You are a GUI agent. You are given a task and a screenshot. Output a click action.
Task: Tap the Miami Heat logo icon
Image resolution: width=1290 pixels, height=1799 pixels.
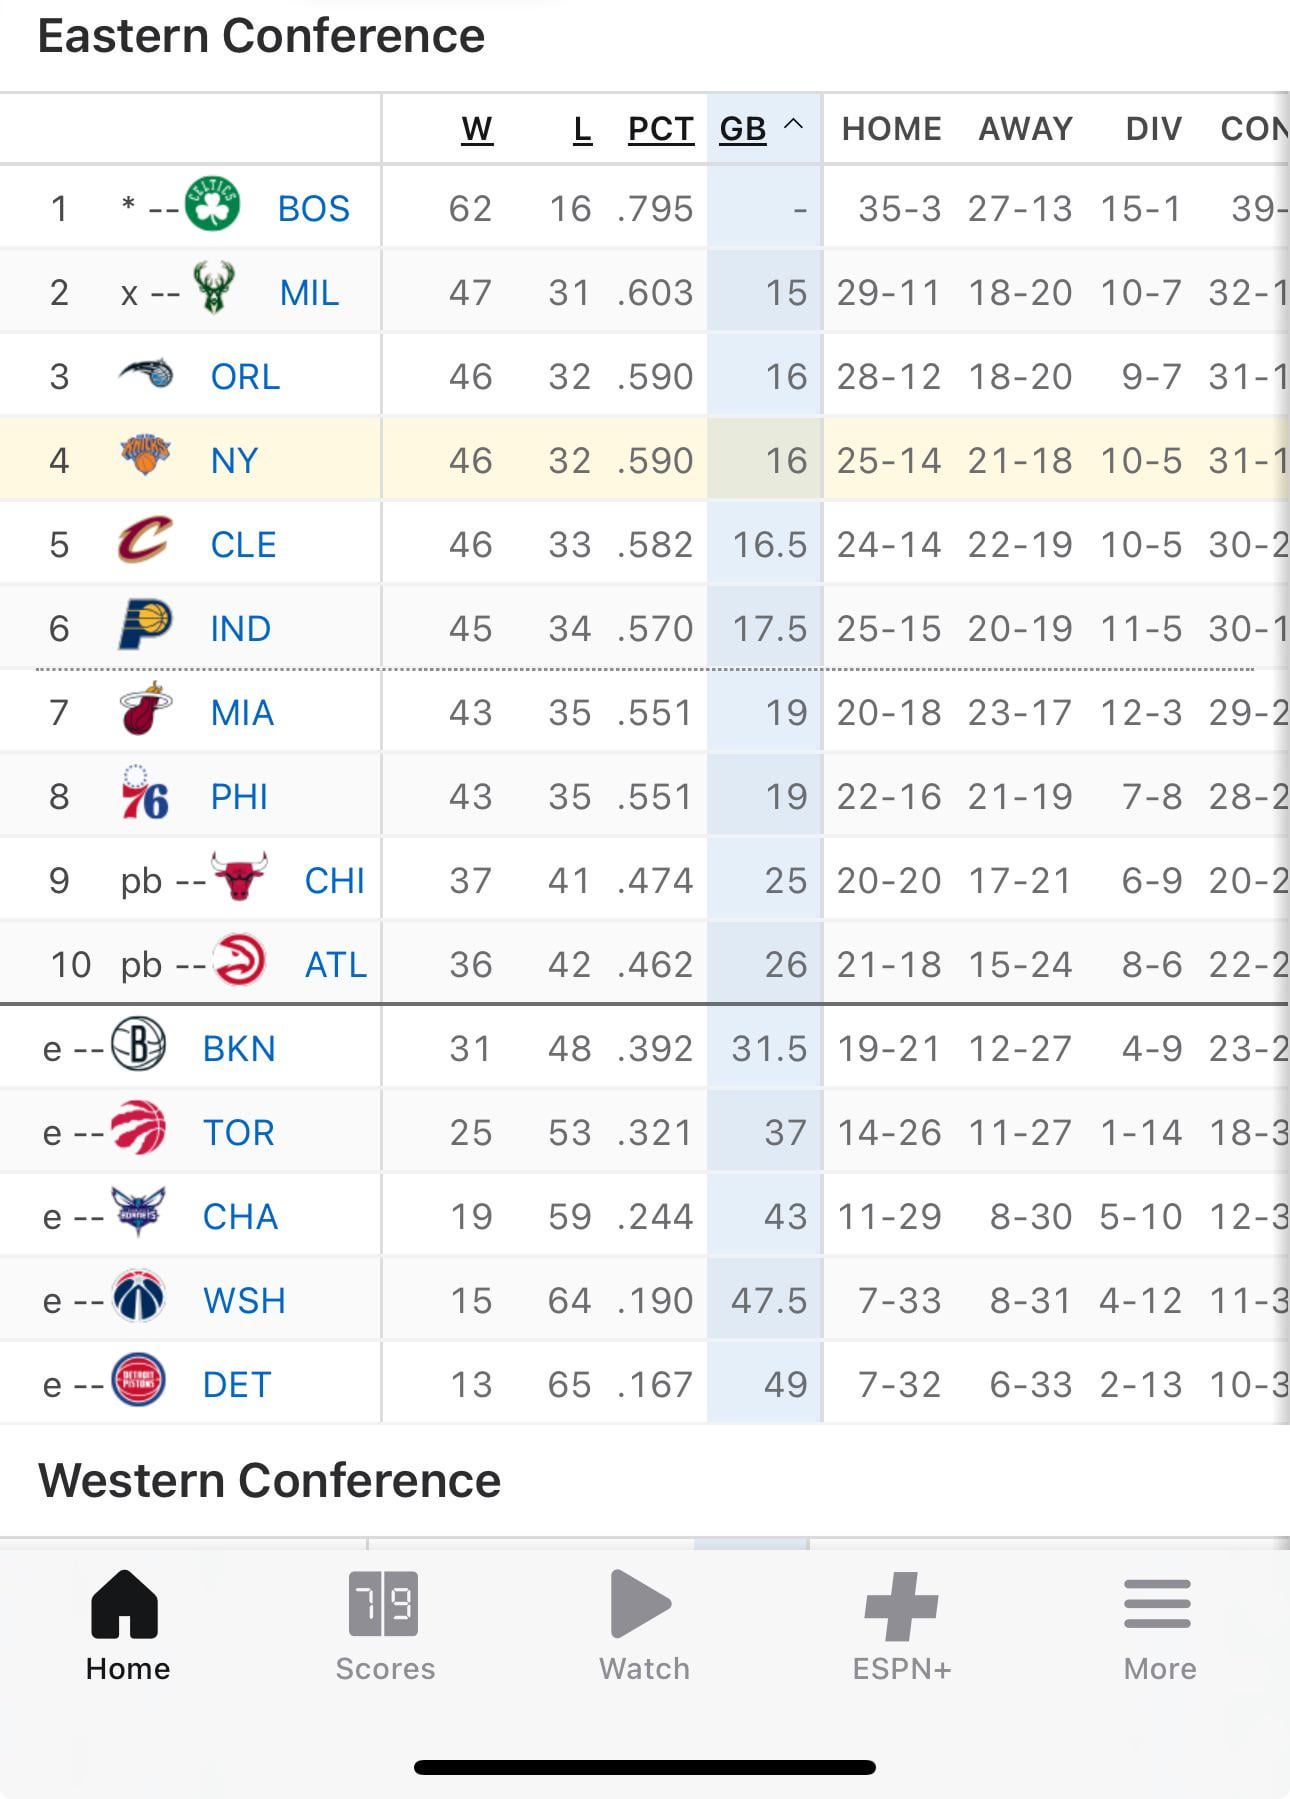[x=145, y=710]
